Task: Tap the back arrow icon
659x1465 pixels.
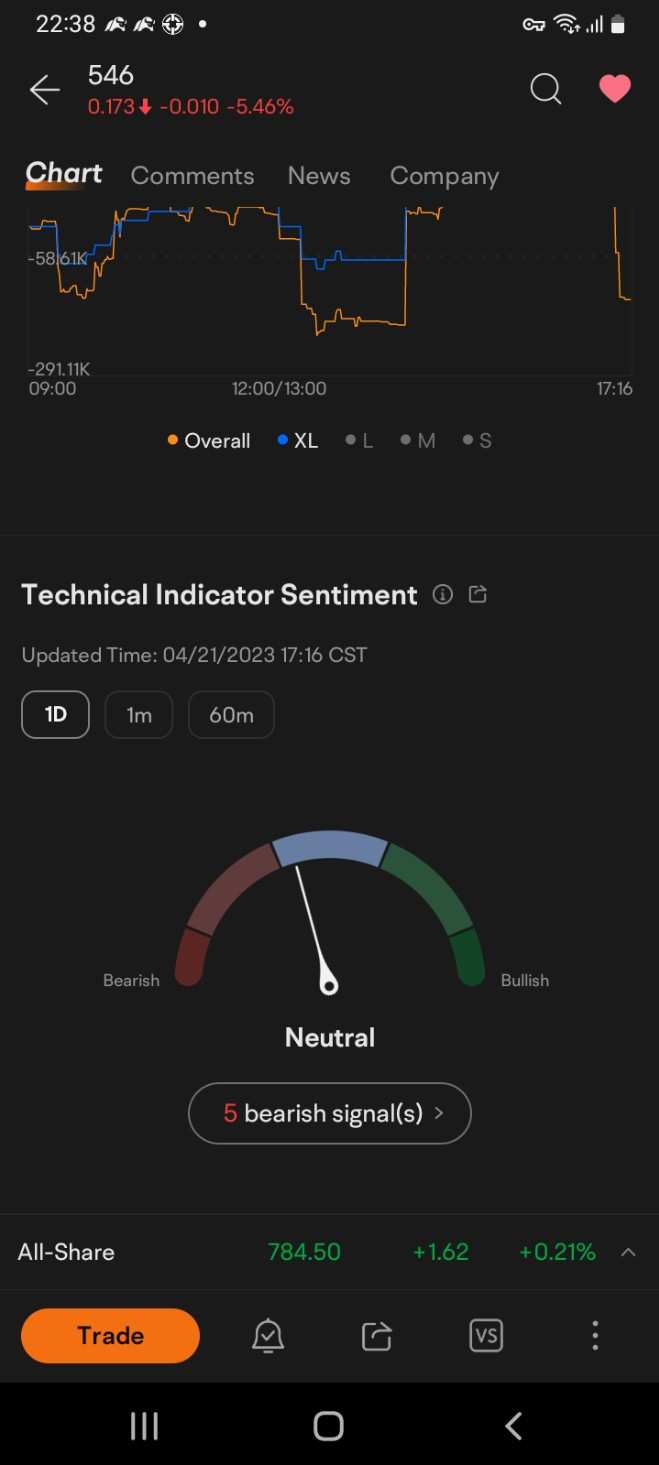Action: (45, 90)
